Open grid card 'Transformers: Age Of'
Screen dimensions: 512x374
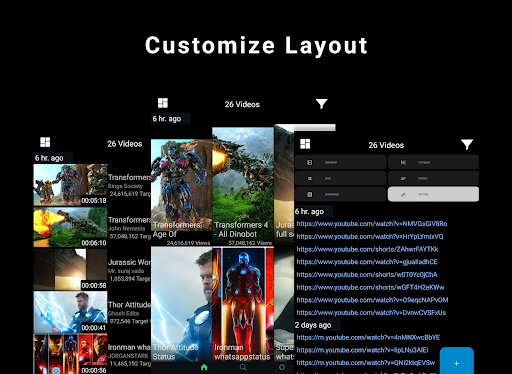181,193
